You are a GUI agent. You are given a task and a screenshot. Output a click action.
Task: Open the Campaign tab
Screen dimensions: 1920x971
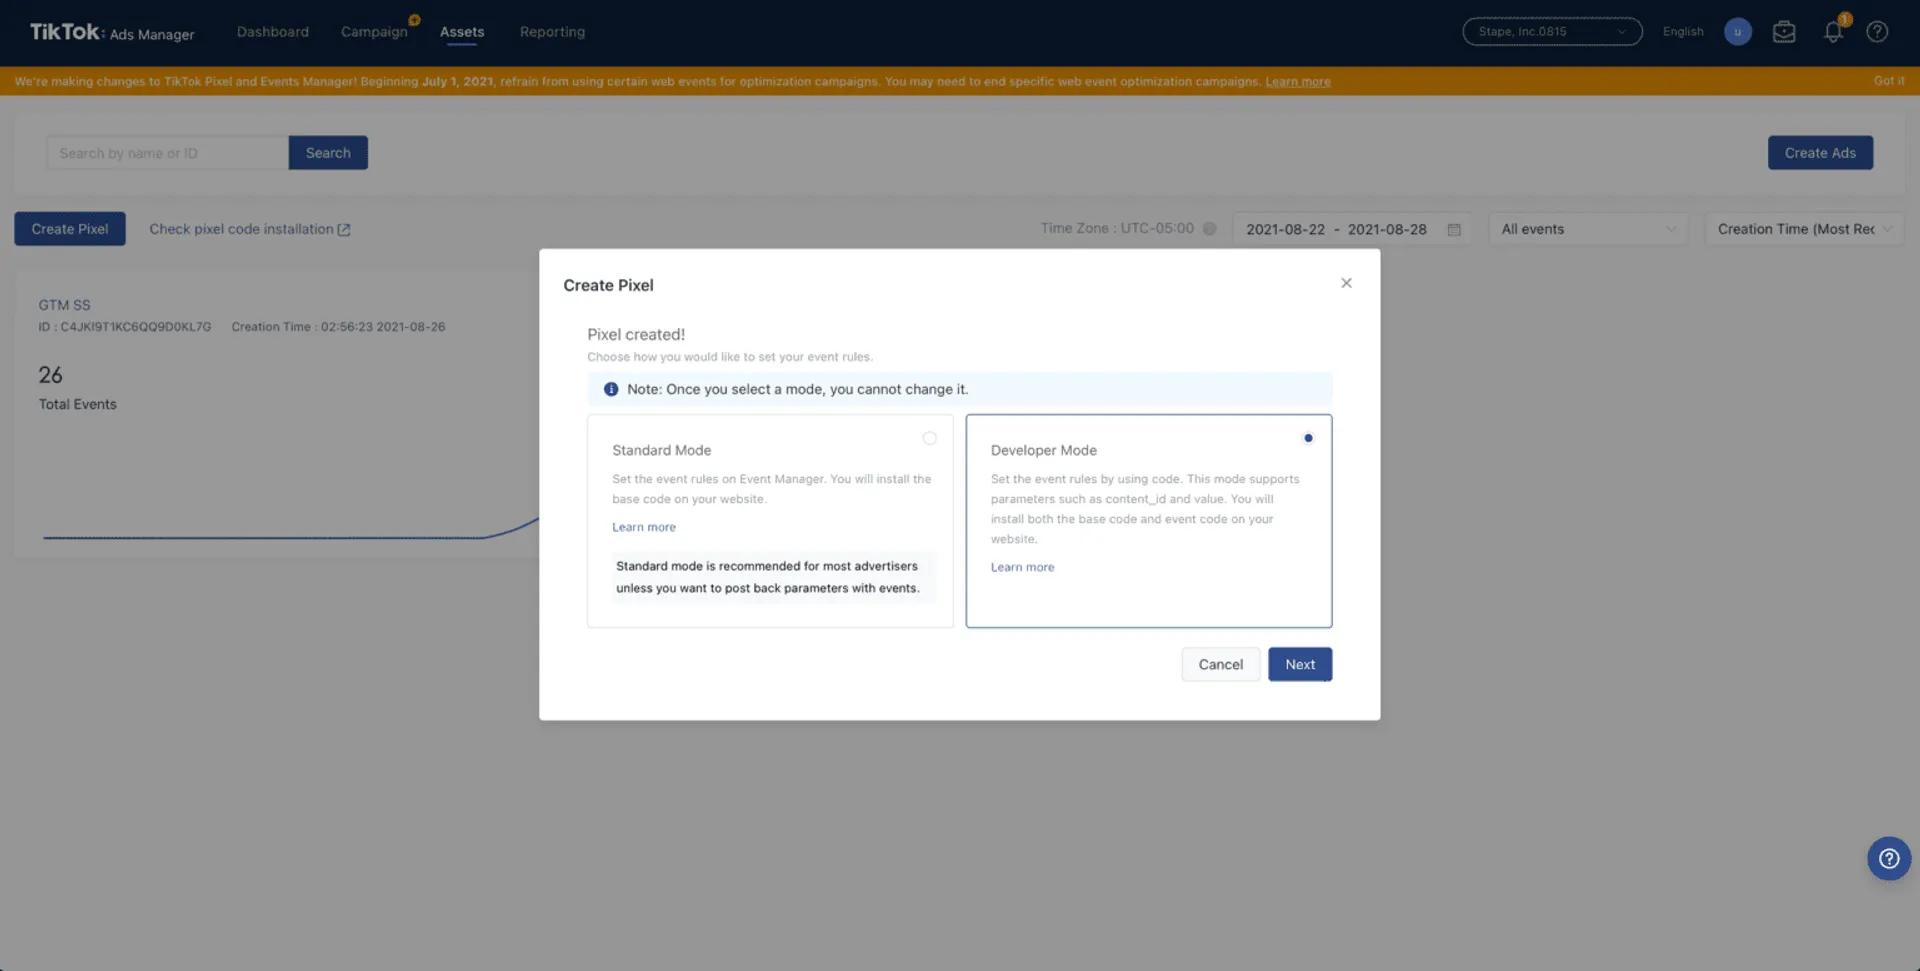tap(374, 32)
